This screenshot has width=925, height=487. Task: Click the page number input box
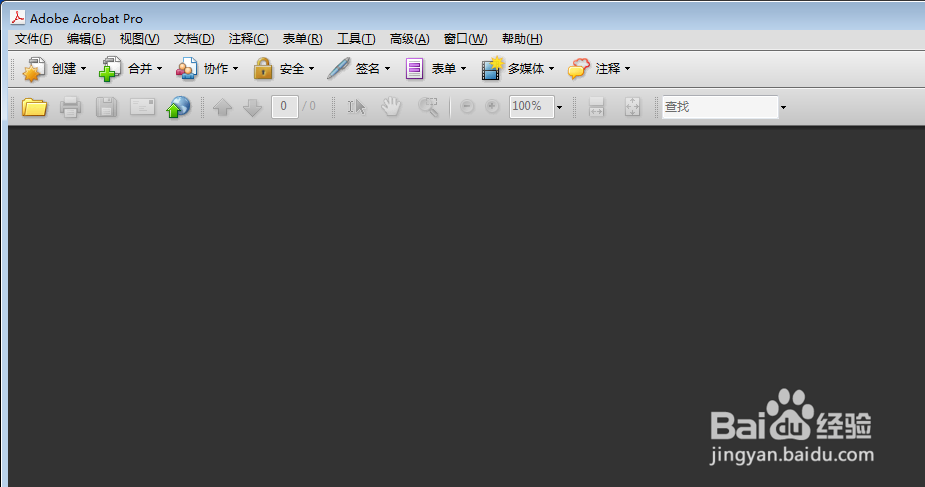pos(284,107)
